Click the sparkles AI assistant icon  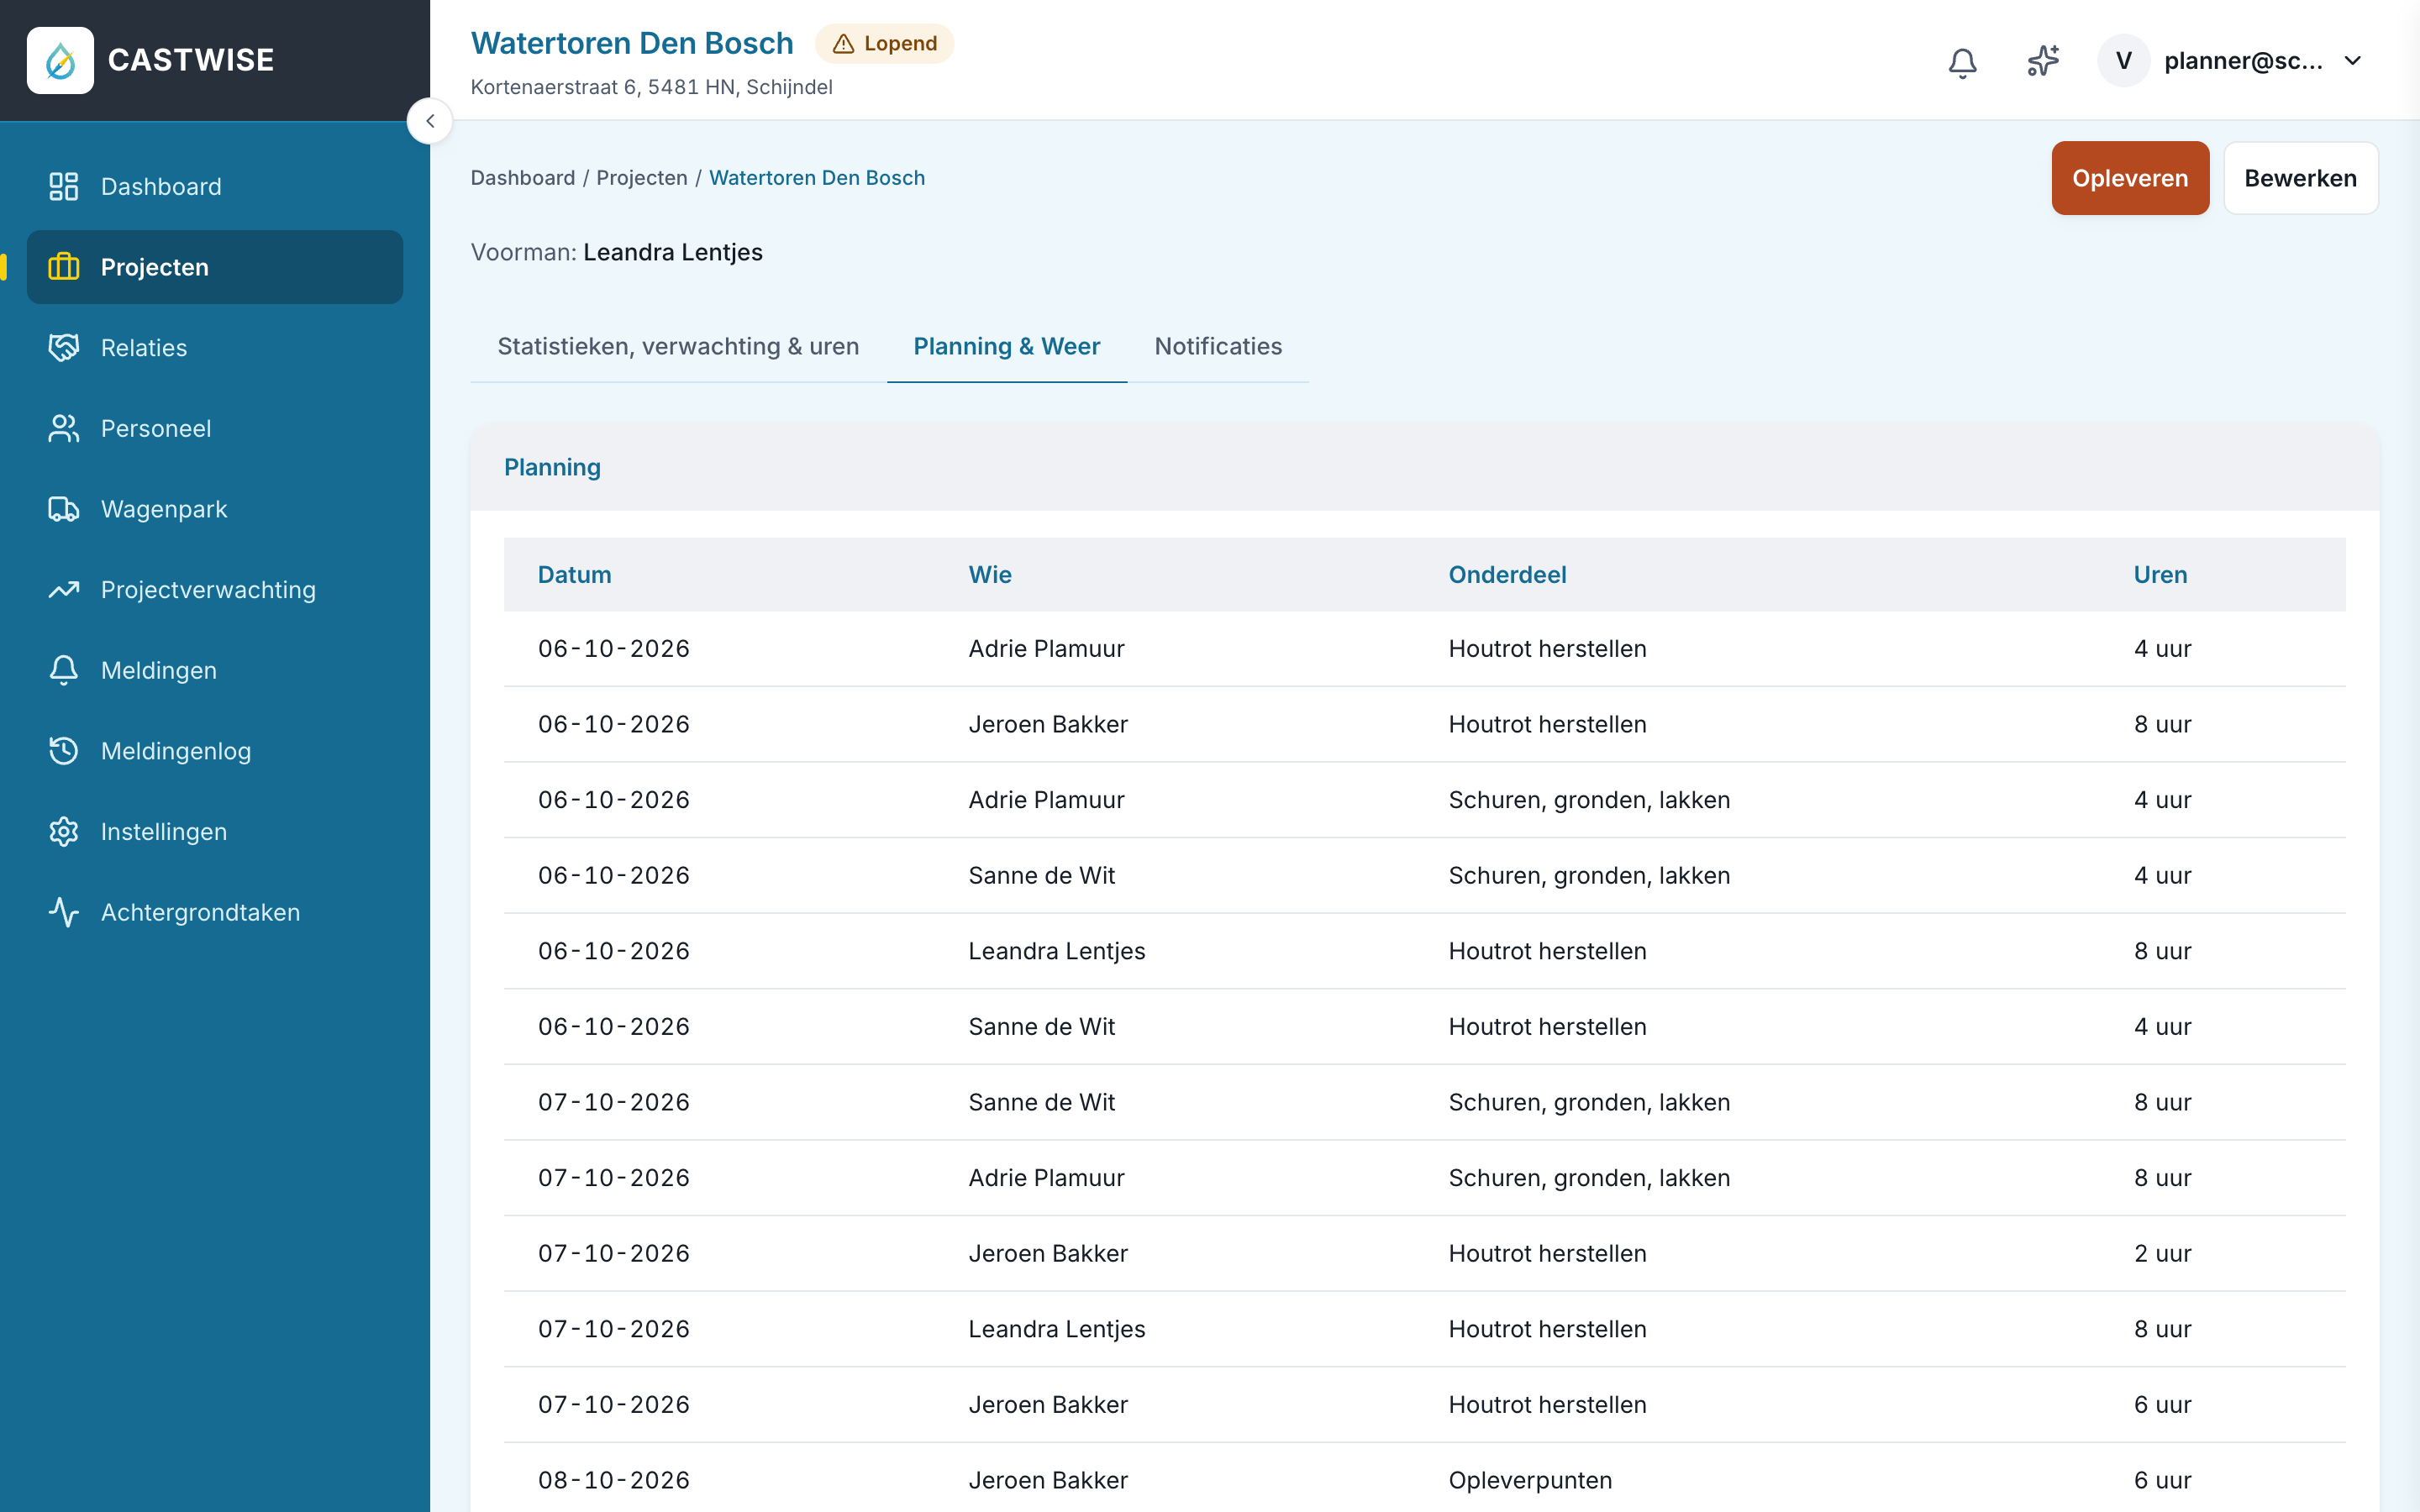tap(2043, 61)
